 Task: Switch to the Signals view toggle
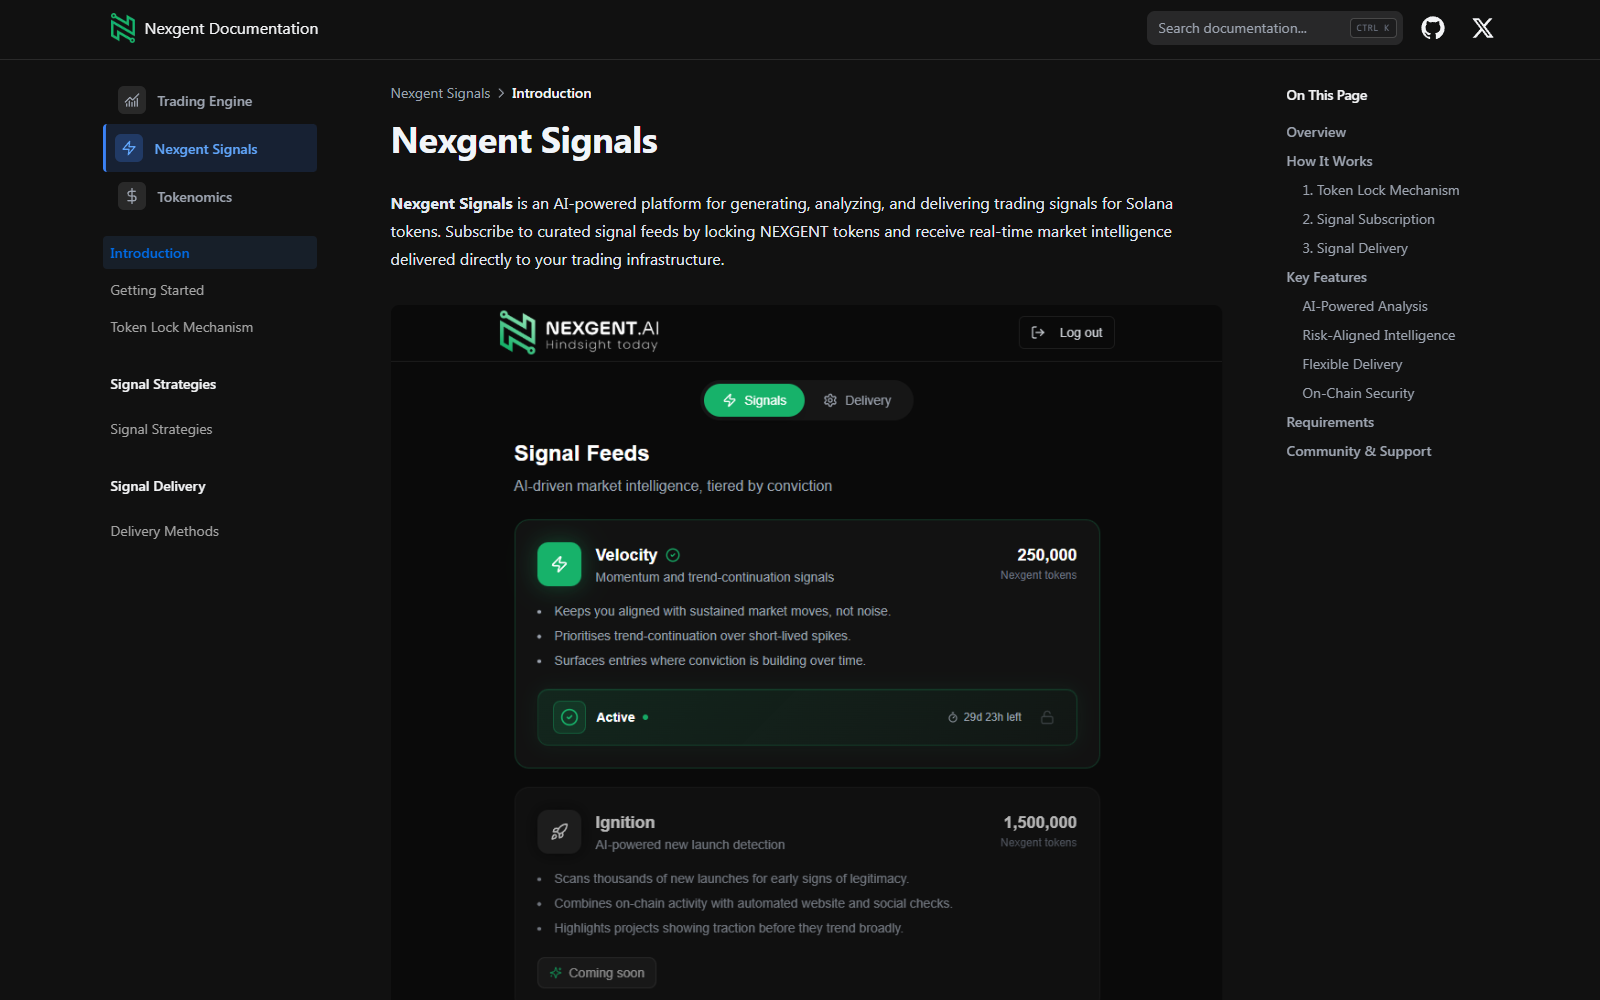point(753,400)
